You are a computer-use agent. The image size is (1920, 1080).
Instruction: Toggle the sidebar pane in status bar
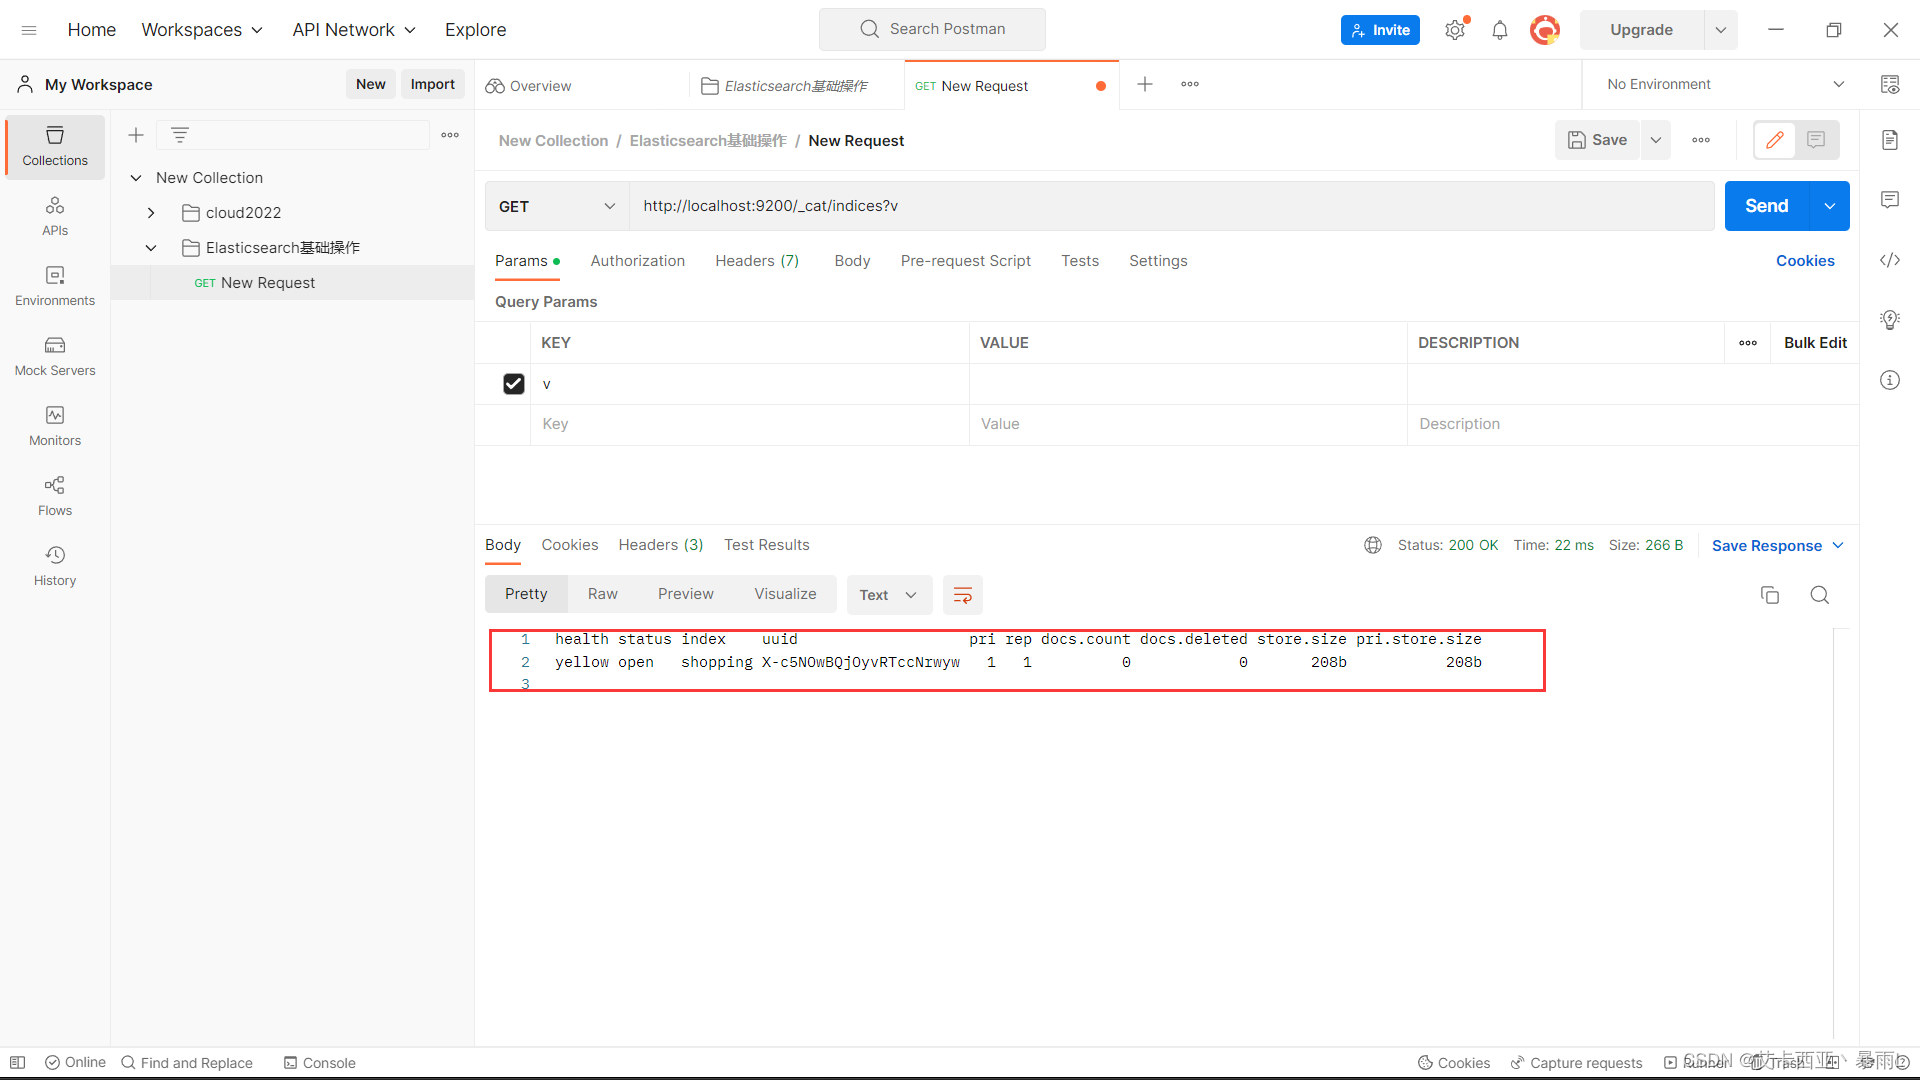18,1062
